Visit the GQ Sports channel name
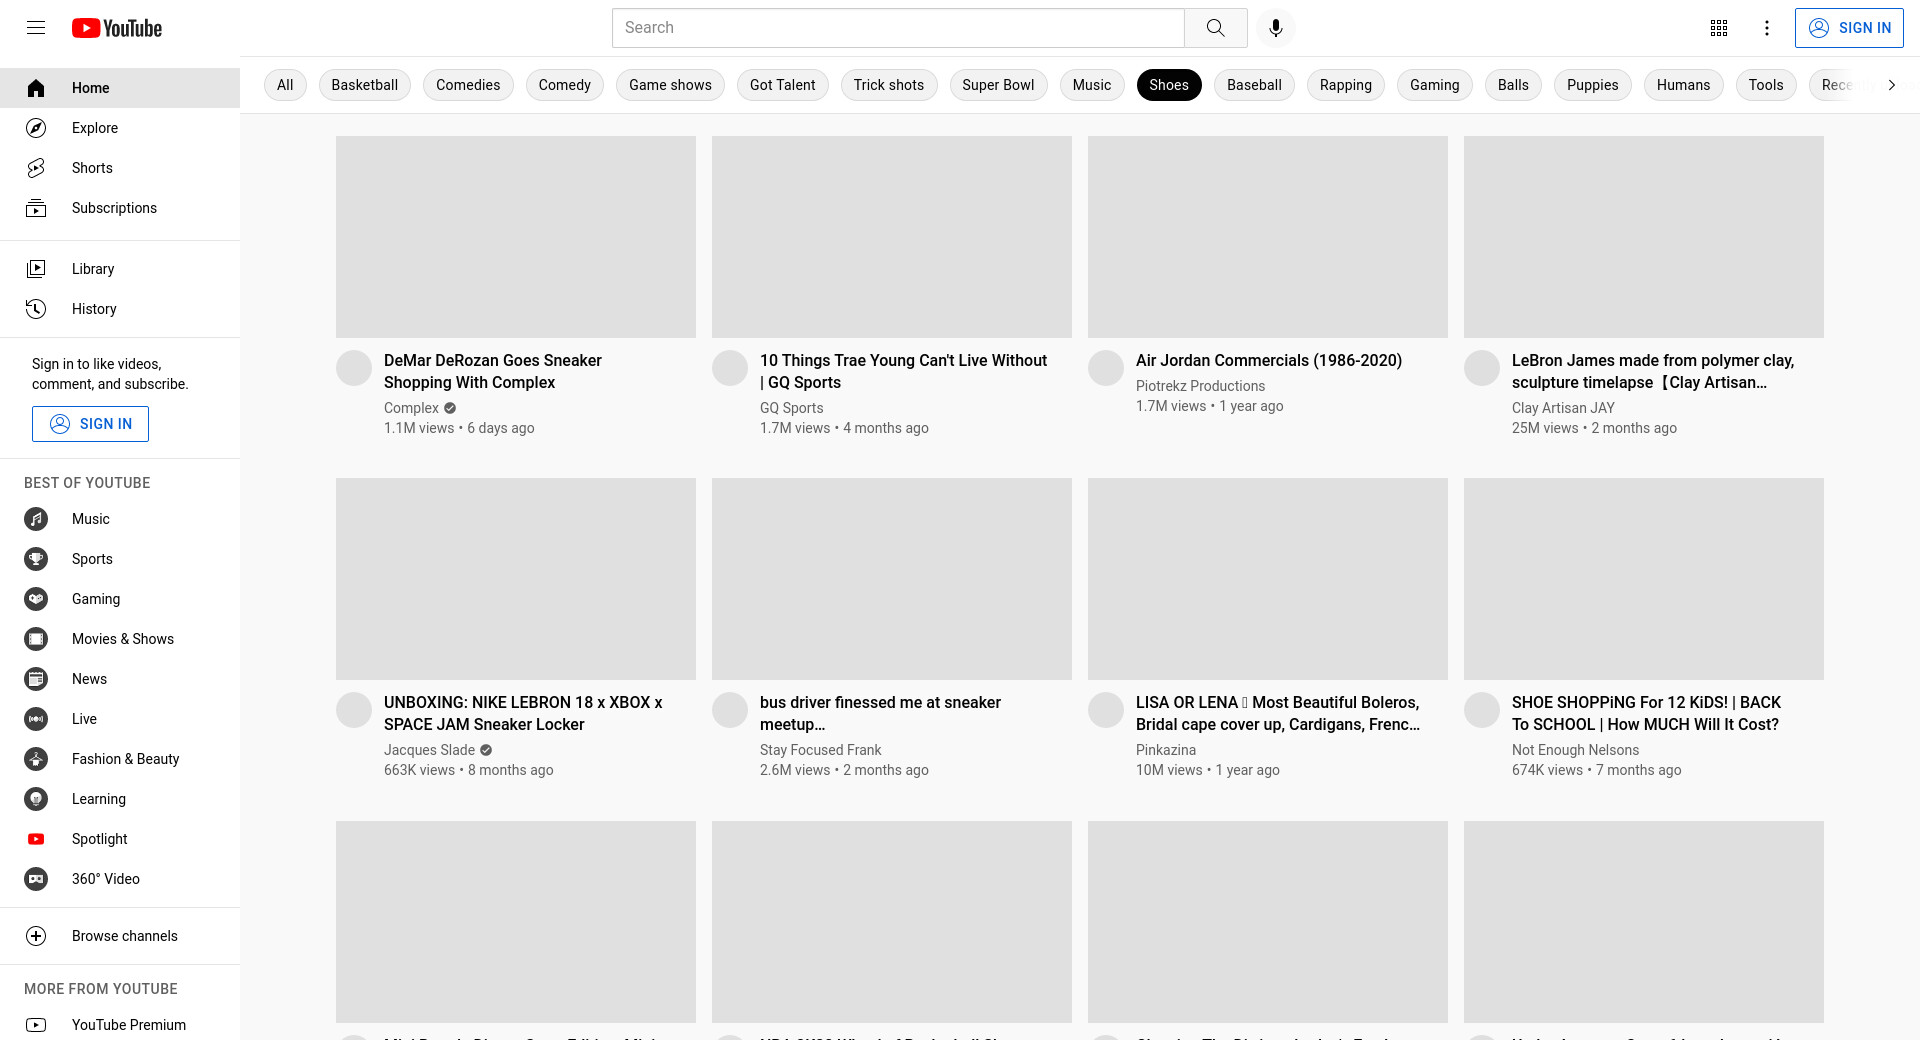This screenshot has height=1040, width=1920. point(791,408)
